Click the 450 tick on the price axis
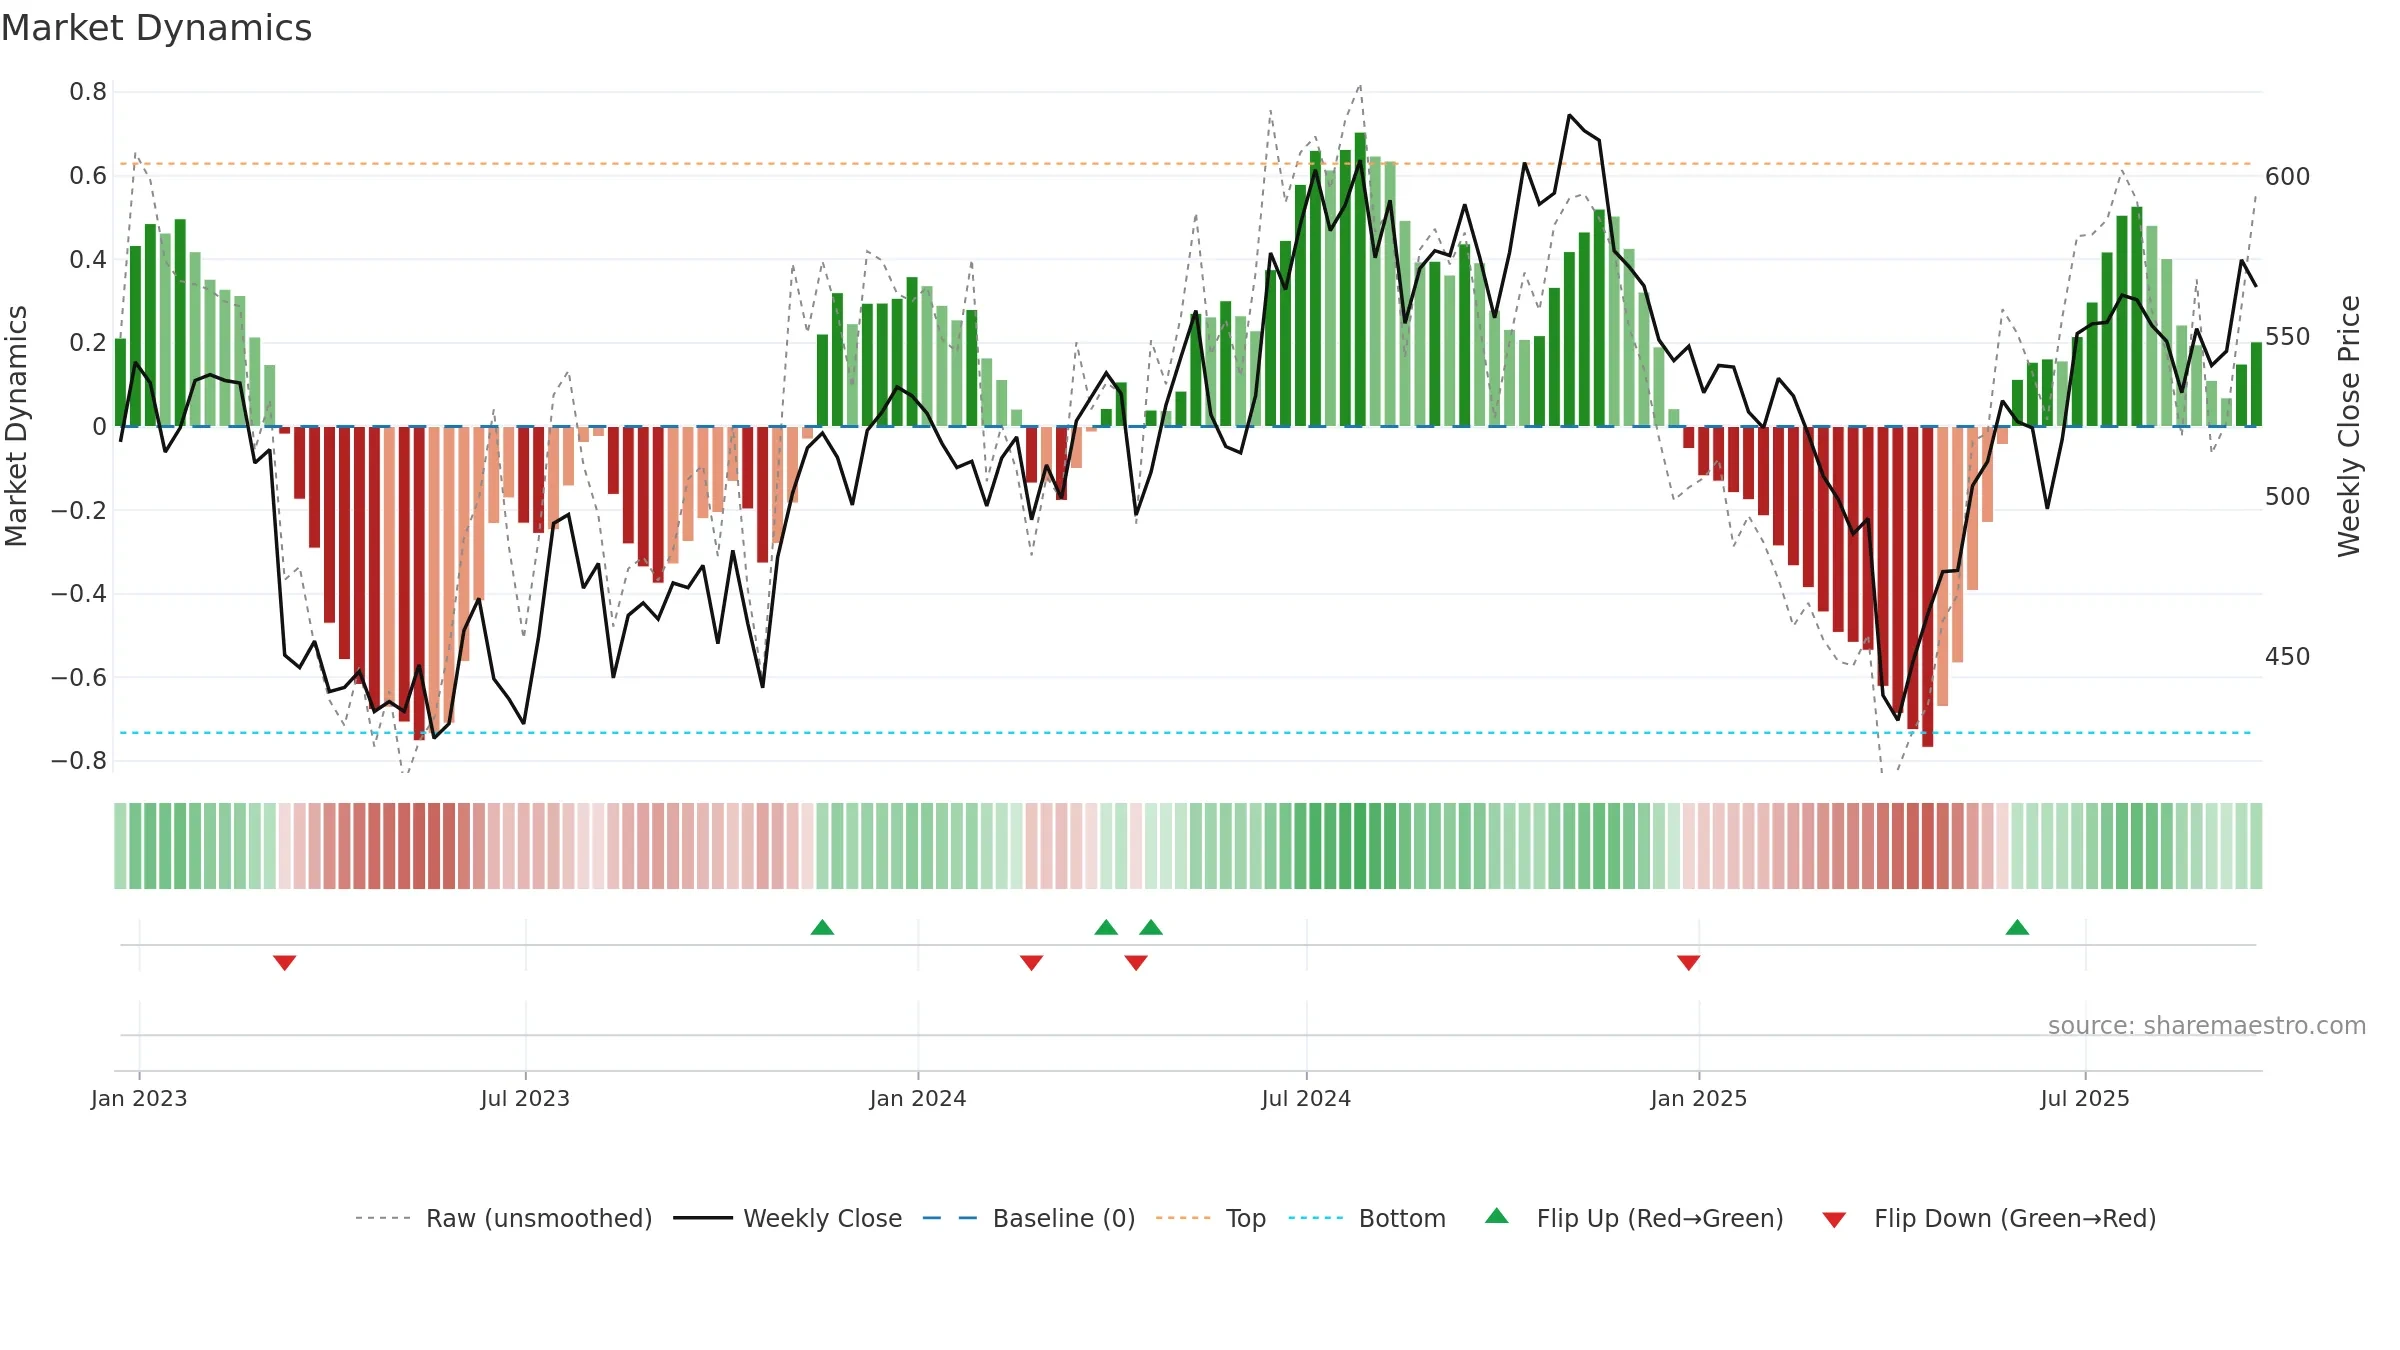Screen dimensions: 2400x1350 pyautogui.click(x=2287, y=657)
